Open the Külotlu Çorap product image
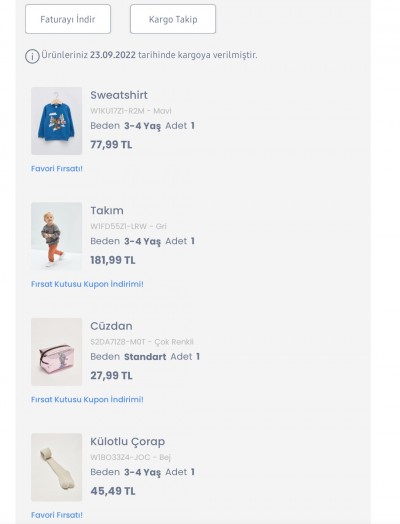 pyautogui.click(x=56, y=467)
